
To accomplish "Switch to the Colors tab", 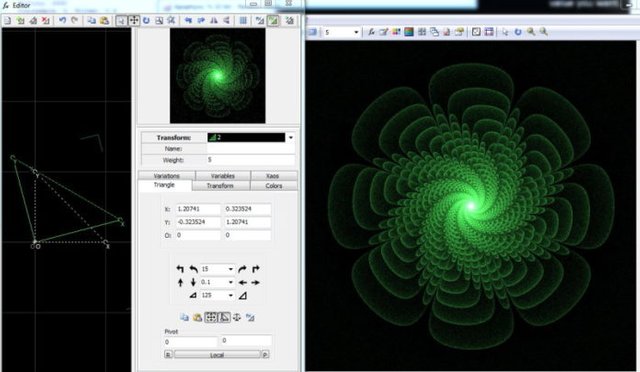I will tap(273, 186).
